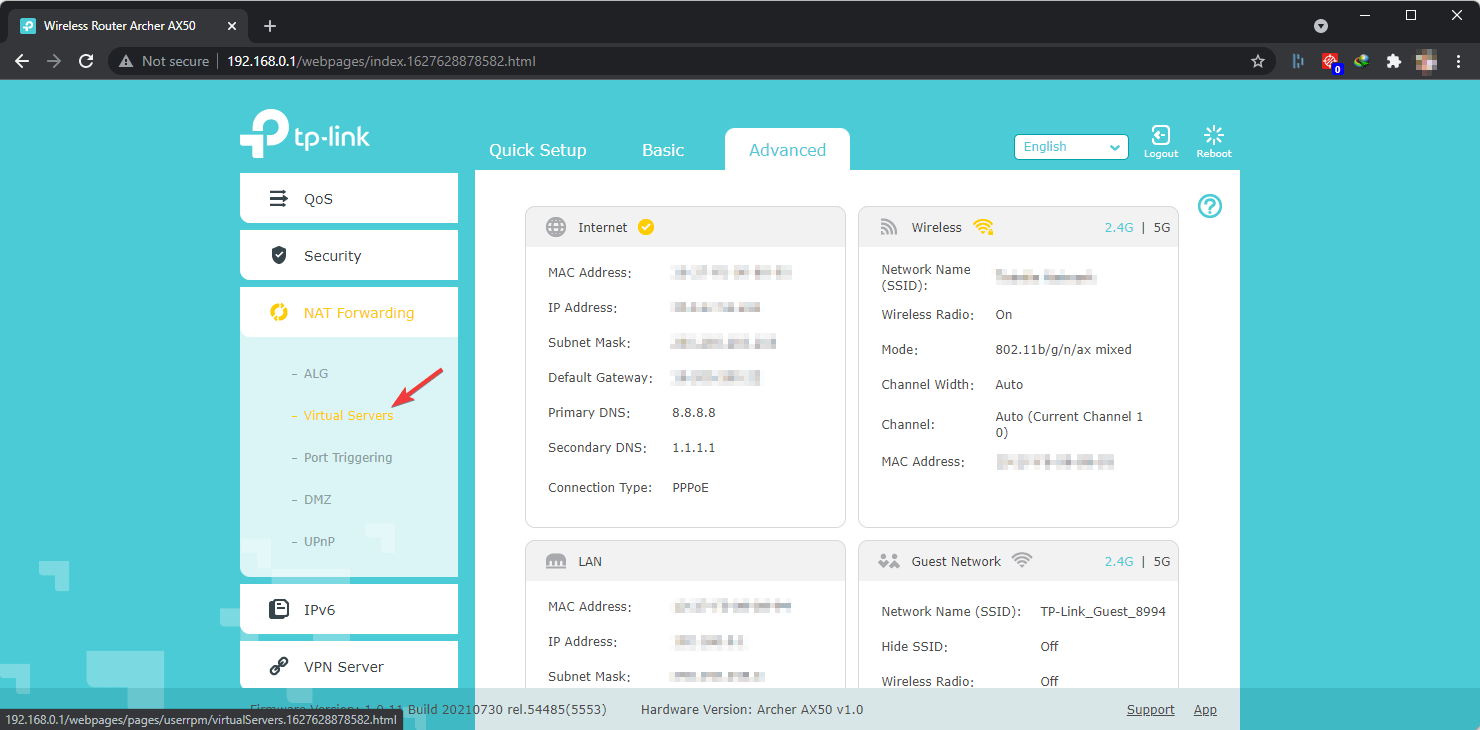The width and height of the screenshot is (1480, 730).
Task: Bookmark this page with star icon
Action: (x=1258, y=61)
